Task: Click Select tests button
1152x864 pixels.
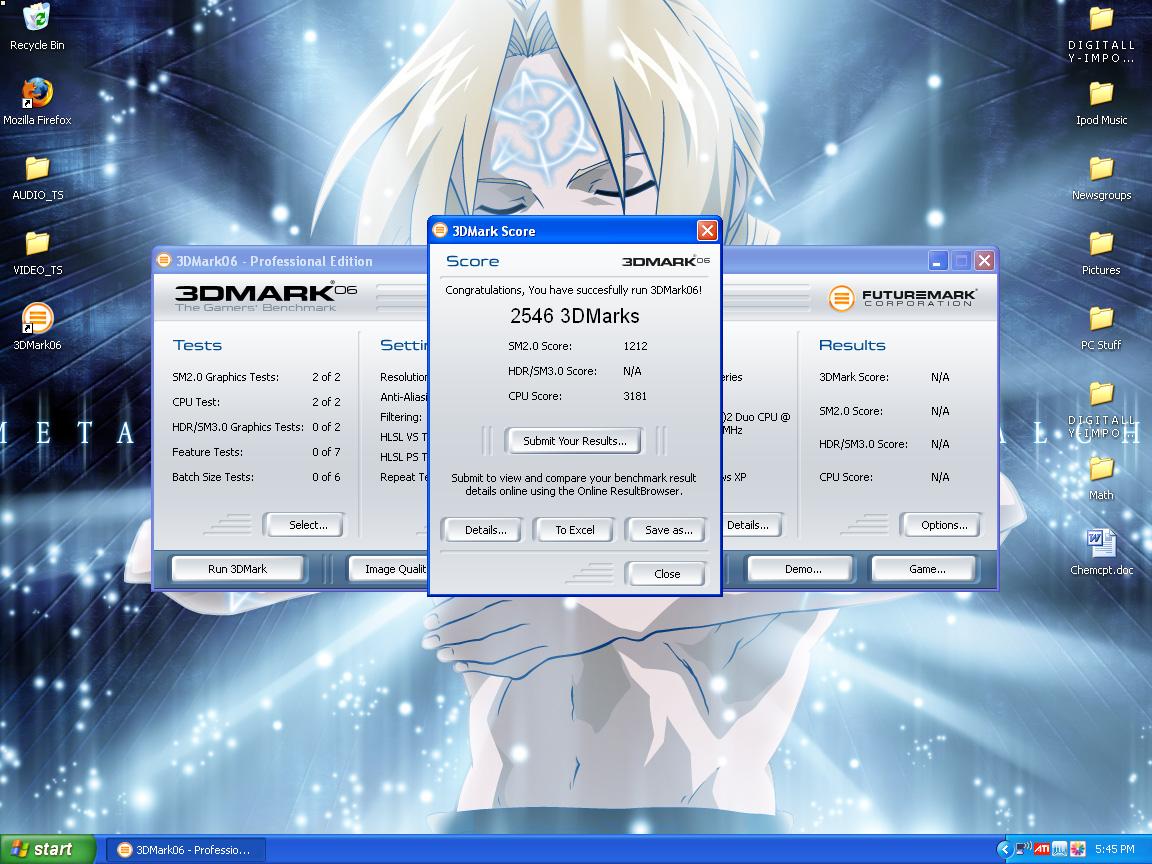Action: [x=305, y=525]
